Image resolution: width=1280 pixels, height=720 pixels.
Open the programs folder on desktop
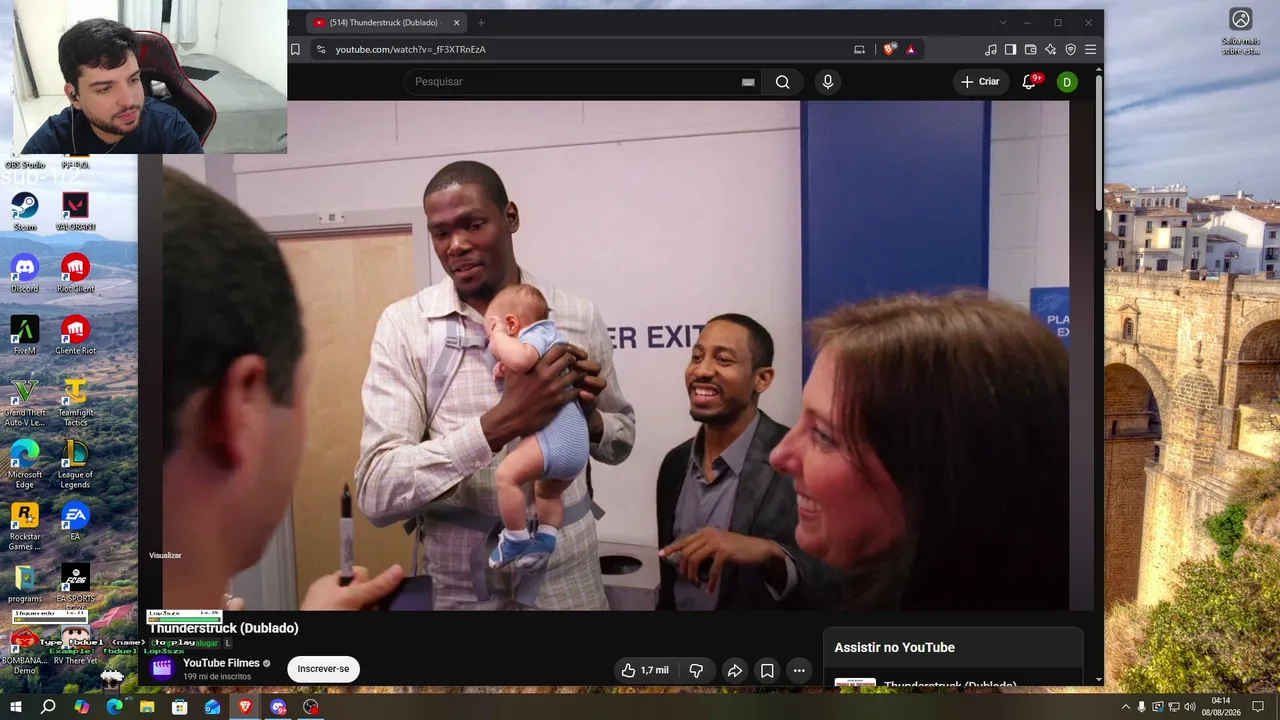[x=25, y=583]
